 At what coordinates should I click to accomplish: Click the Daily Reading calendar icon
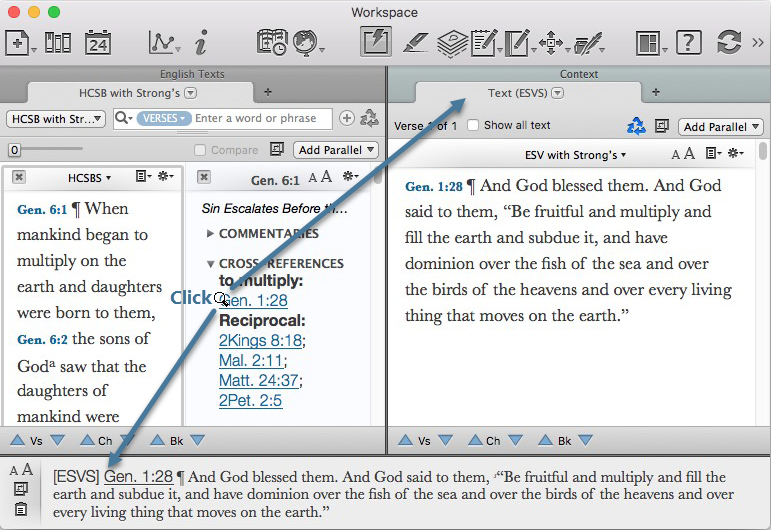pyautogui.click(x=98, y=43)
